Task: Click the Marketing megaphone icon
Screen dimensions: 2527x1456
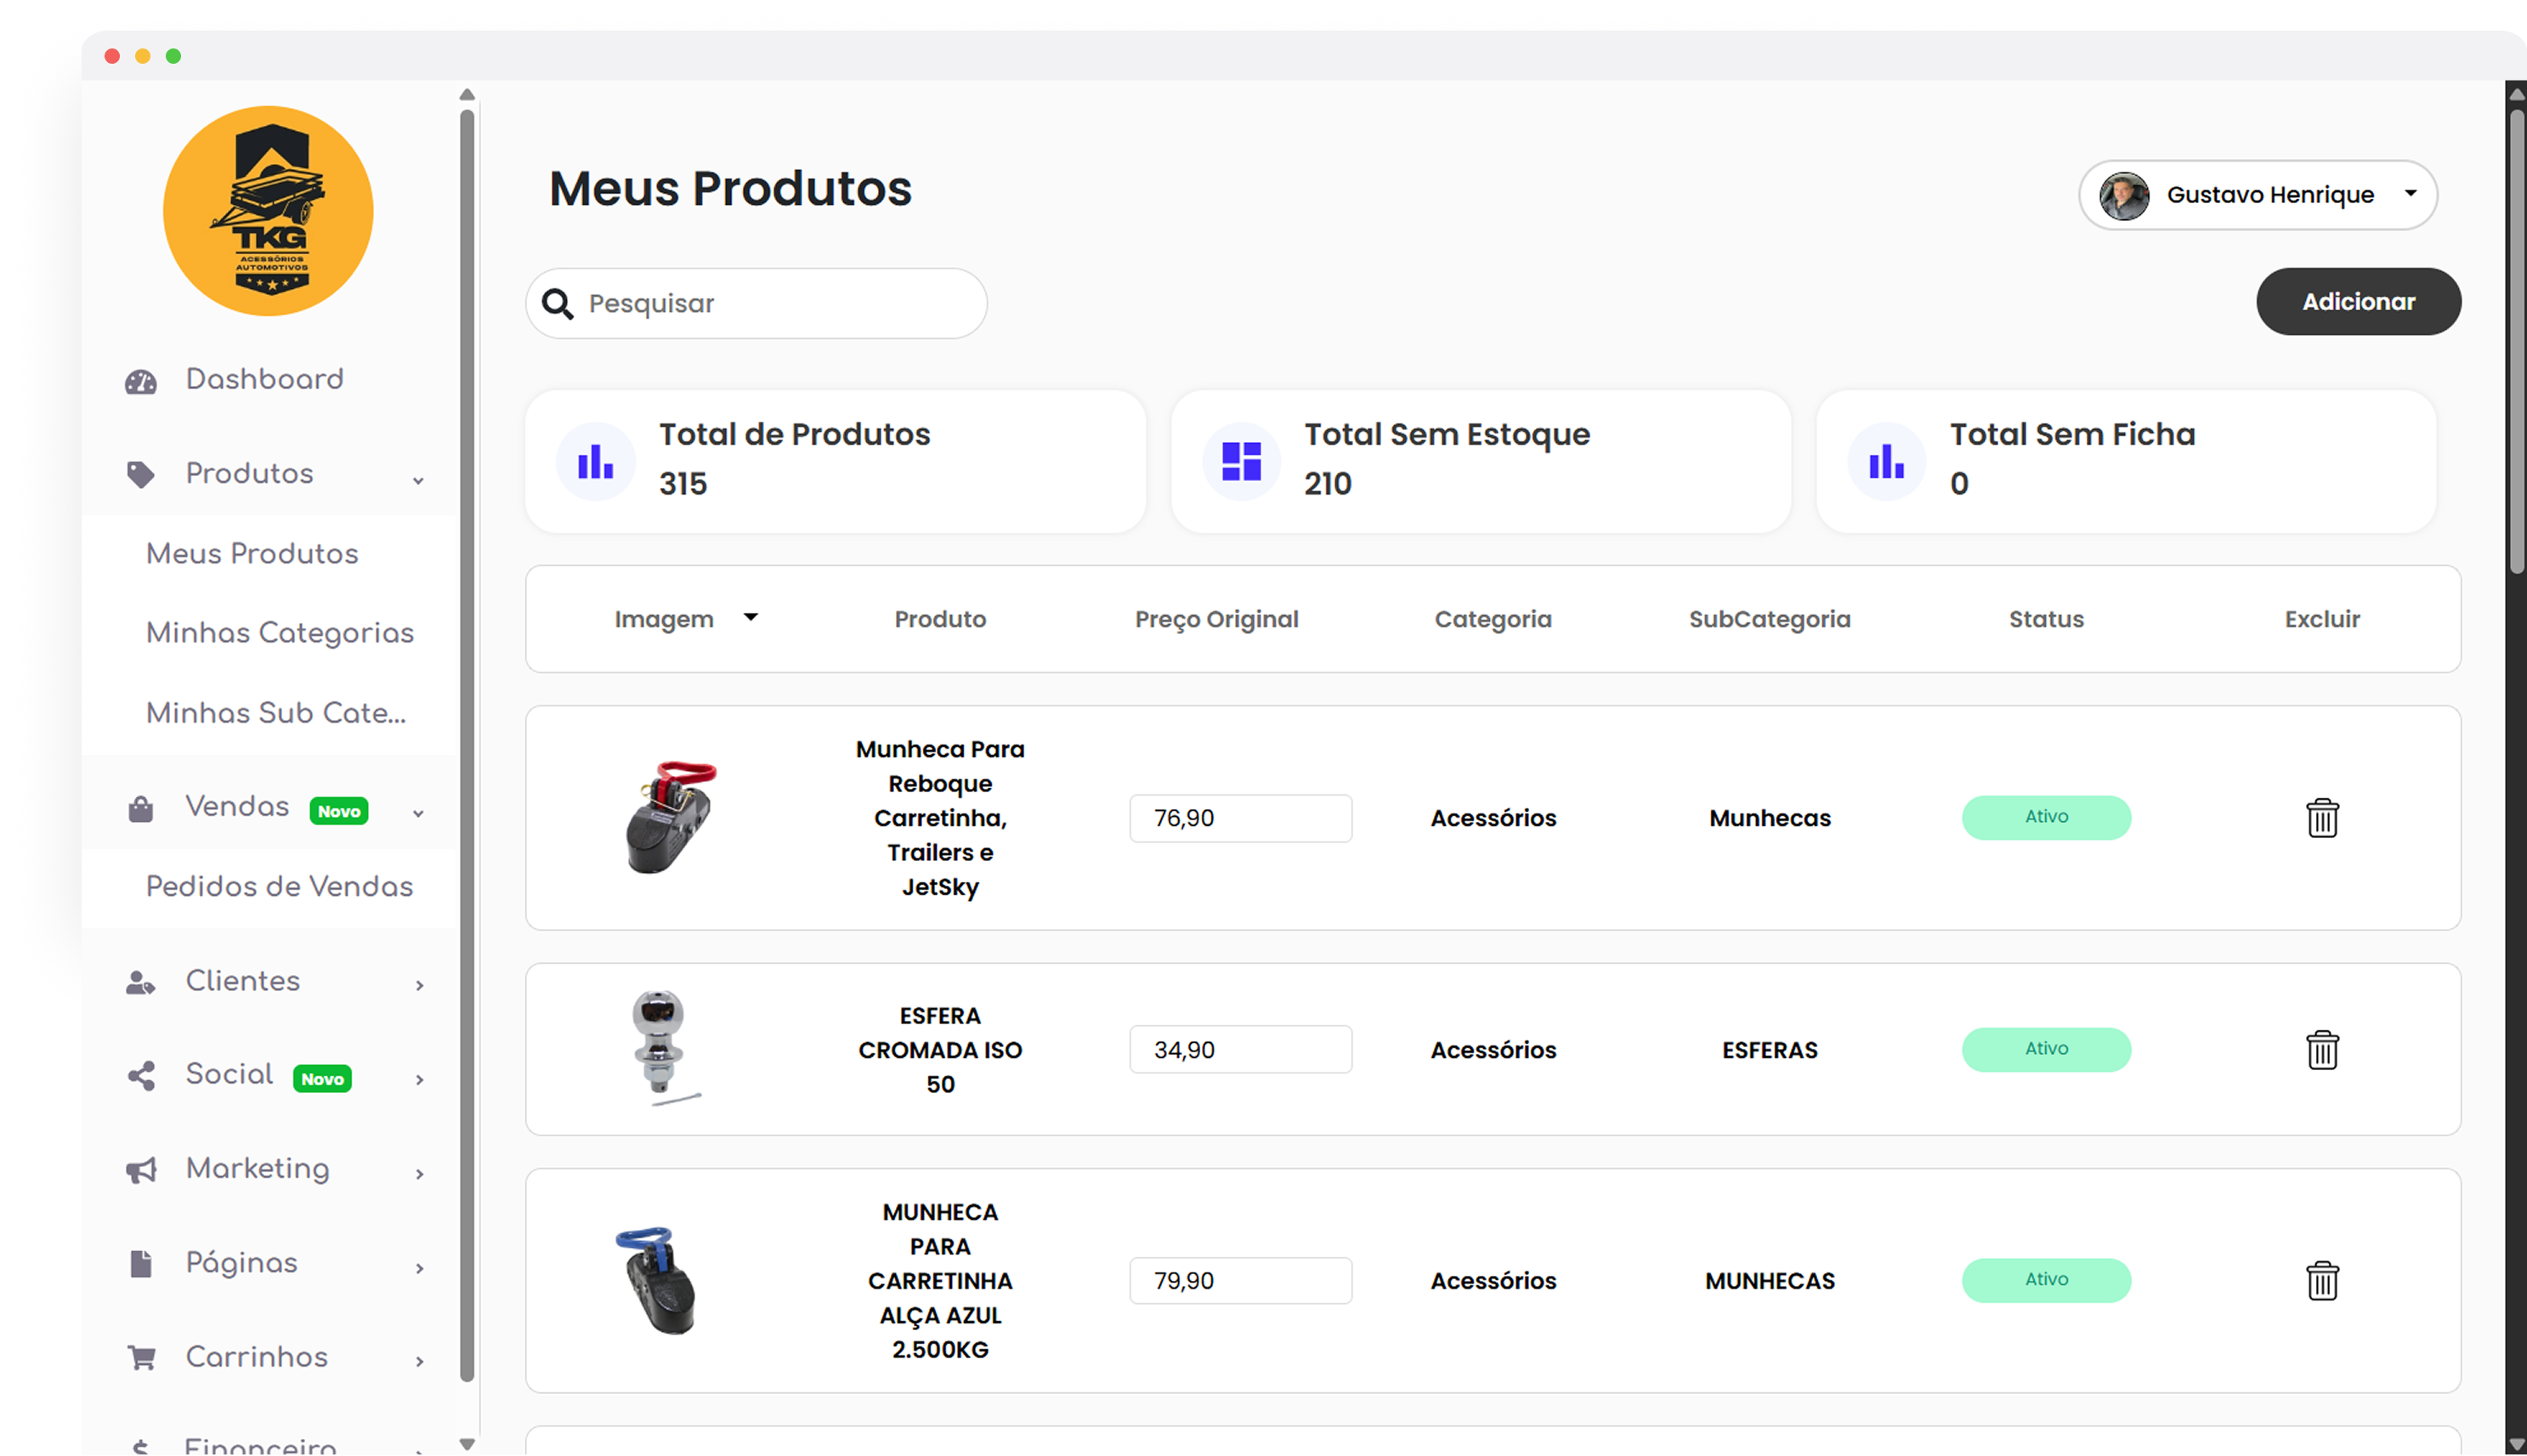Action: [141, 1170]
